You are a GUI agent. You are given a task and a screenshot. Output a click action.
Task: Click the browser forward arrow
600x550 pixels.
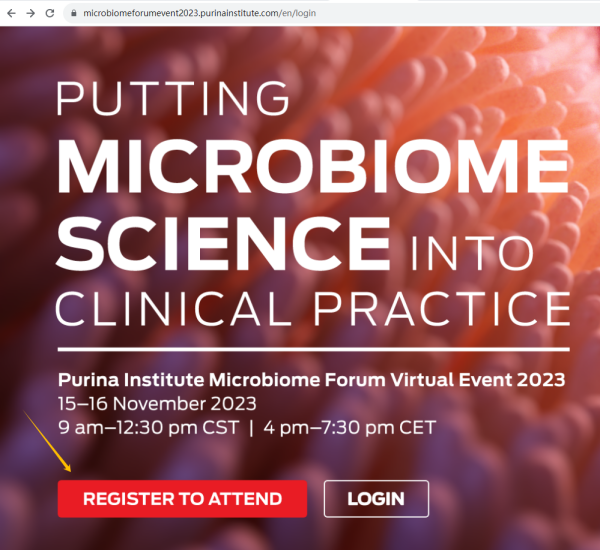(31, 13)
